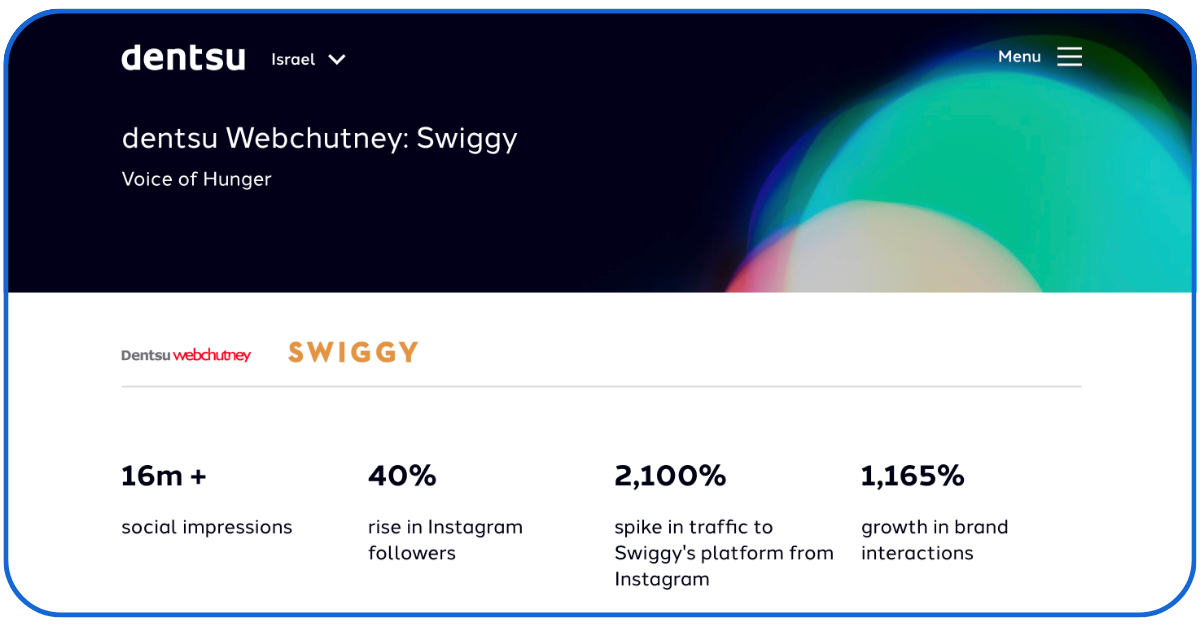This screenshot has height=628, width=1200.
Task: Select the '1,165%' statistic figure
Action: 912,476
